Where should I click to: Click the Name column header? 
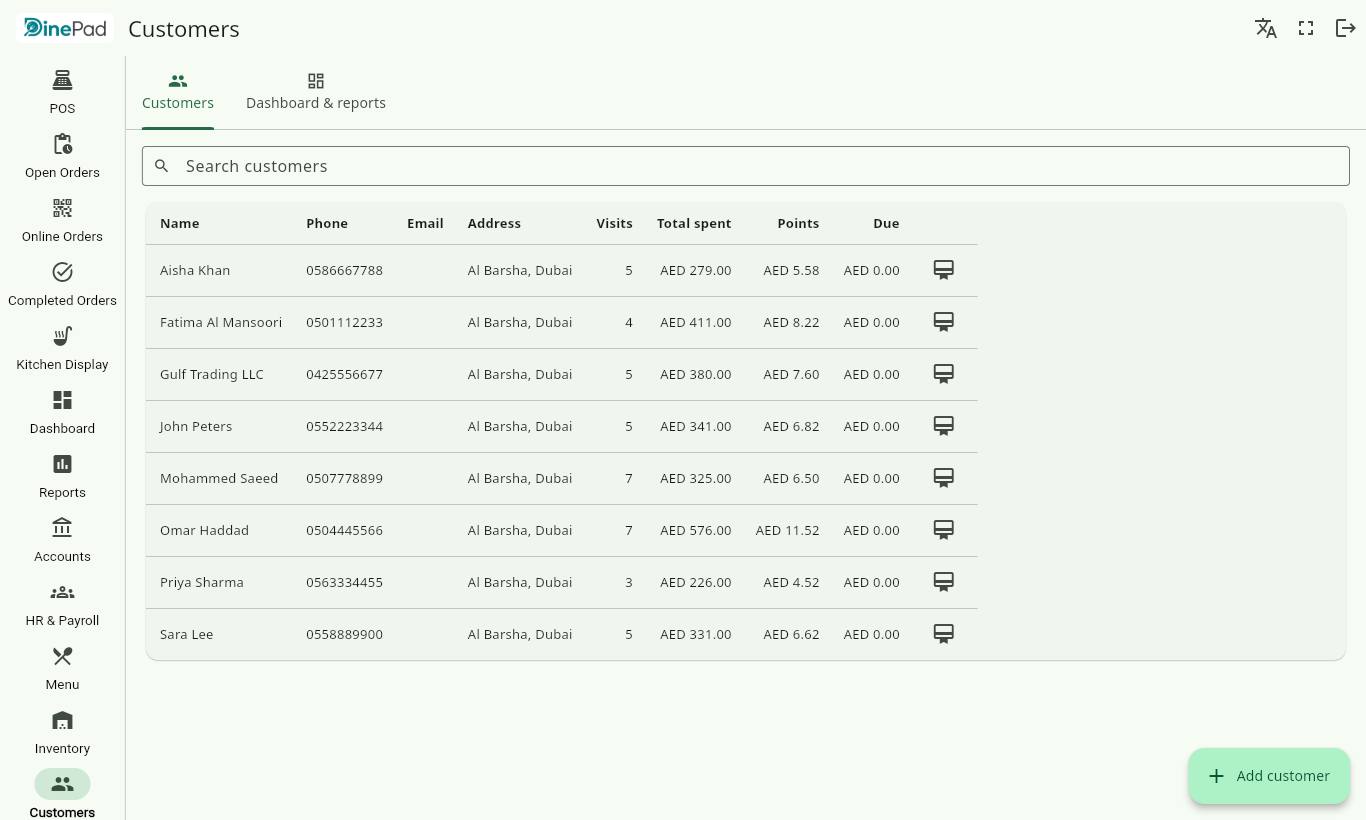click(x=180, y=223)
